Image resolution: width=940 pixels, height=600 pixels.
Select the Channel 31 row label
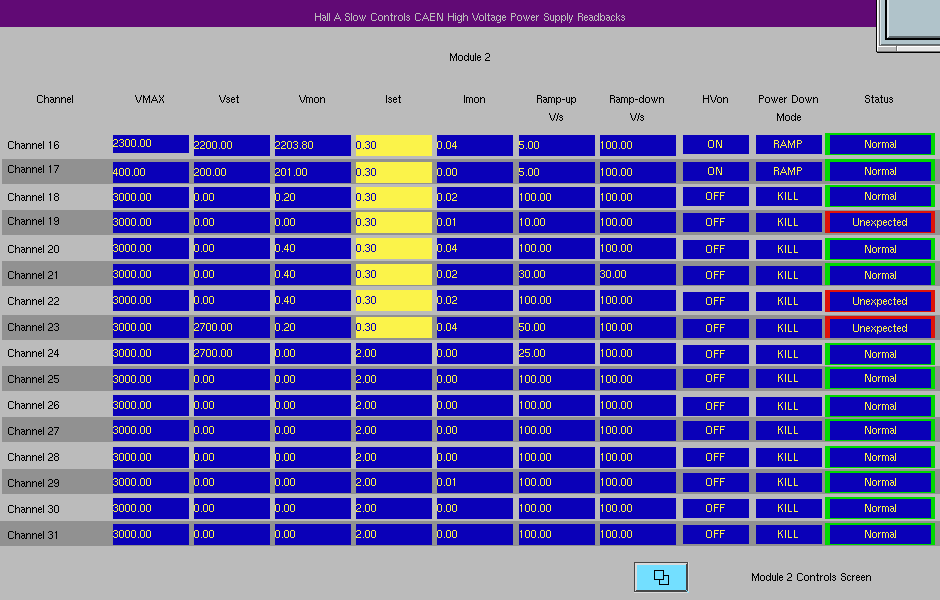(33, 535)
